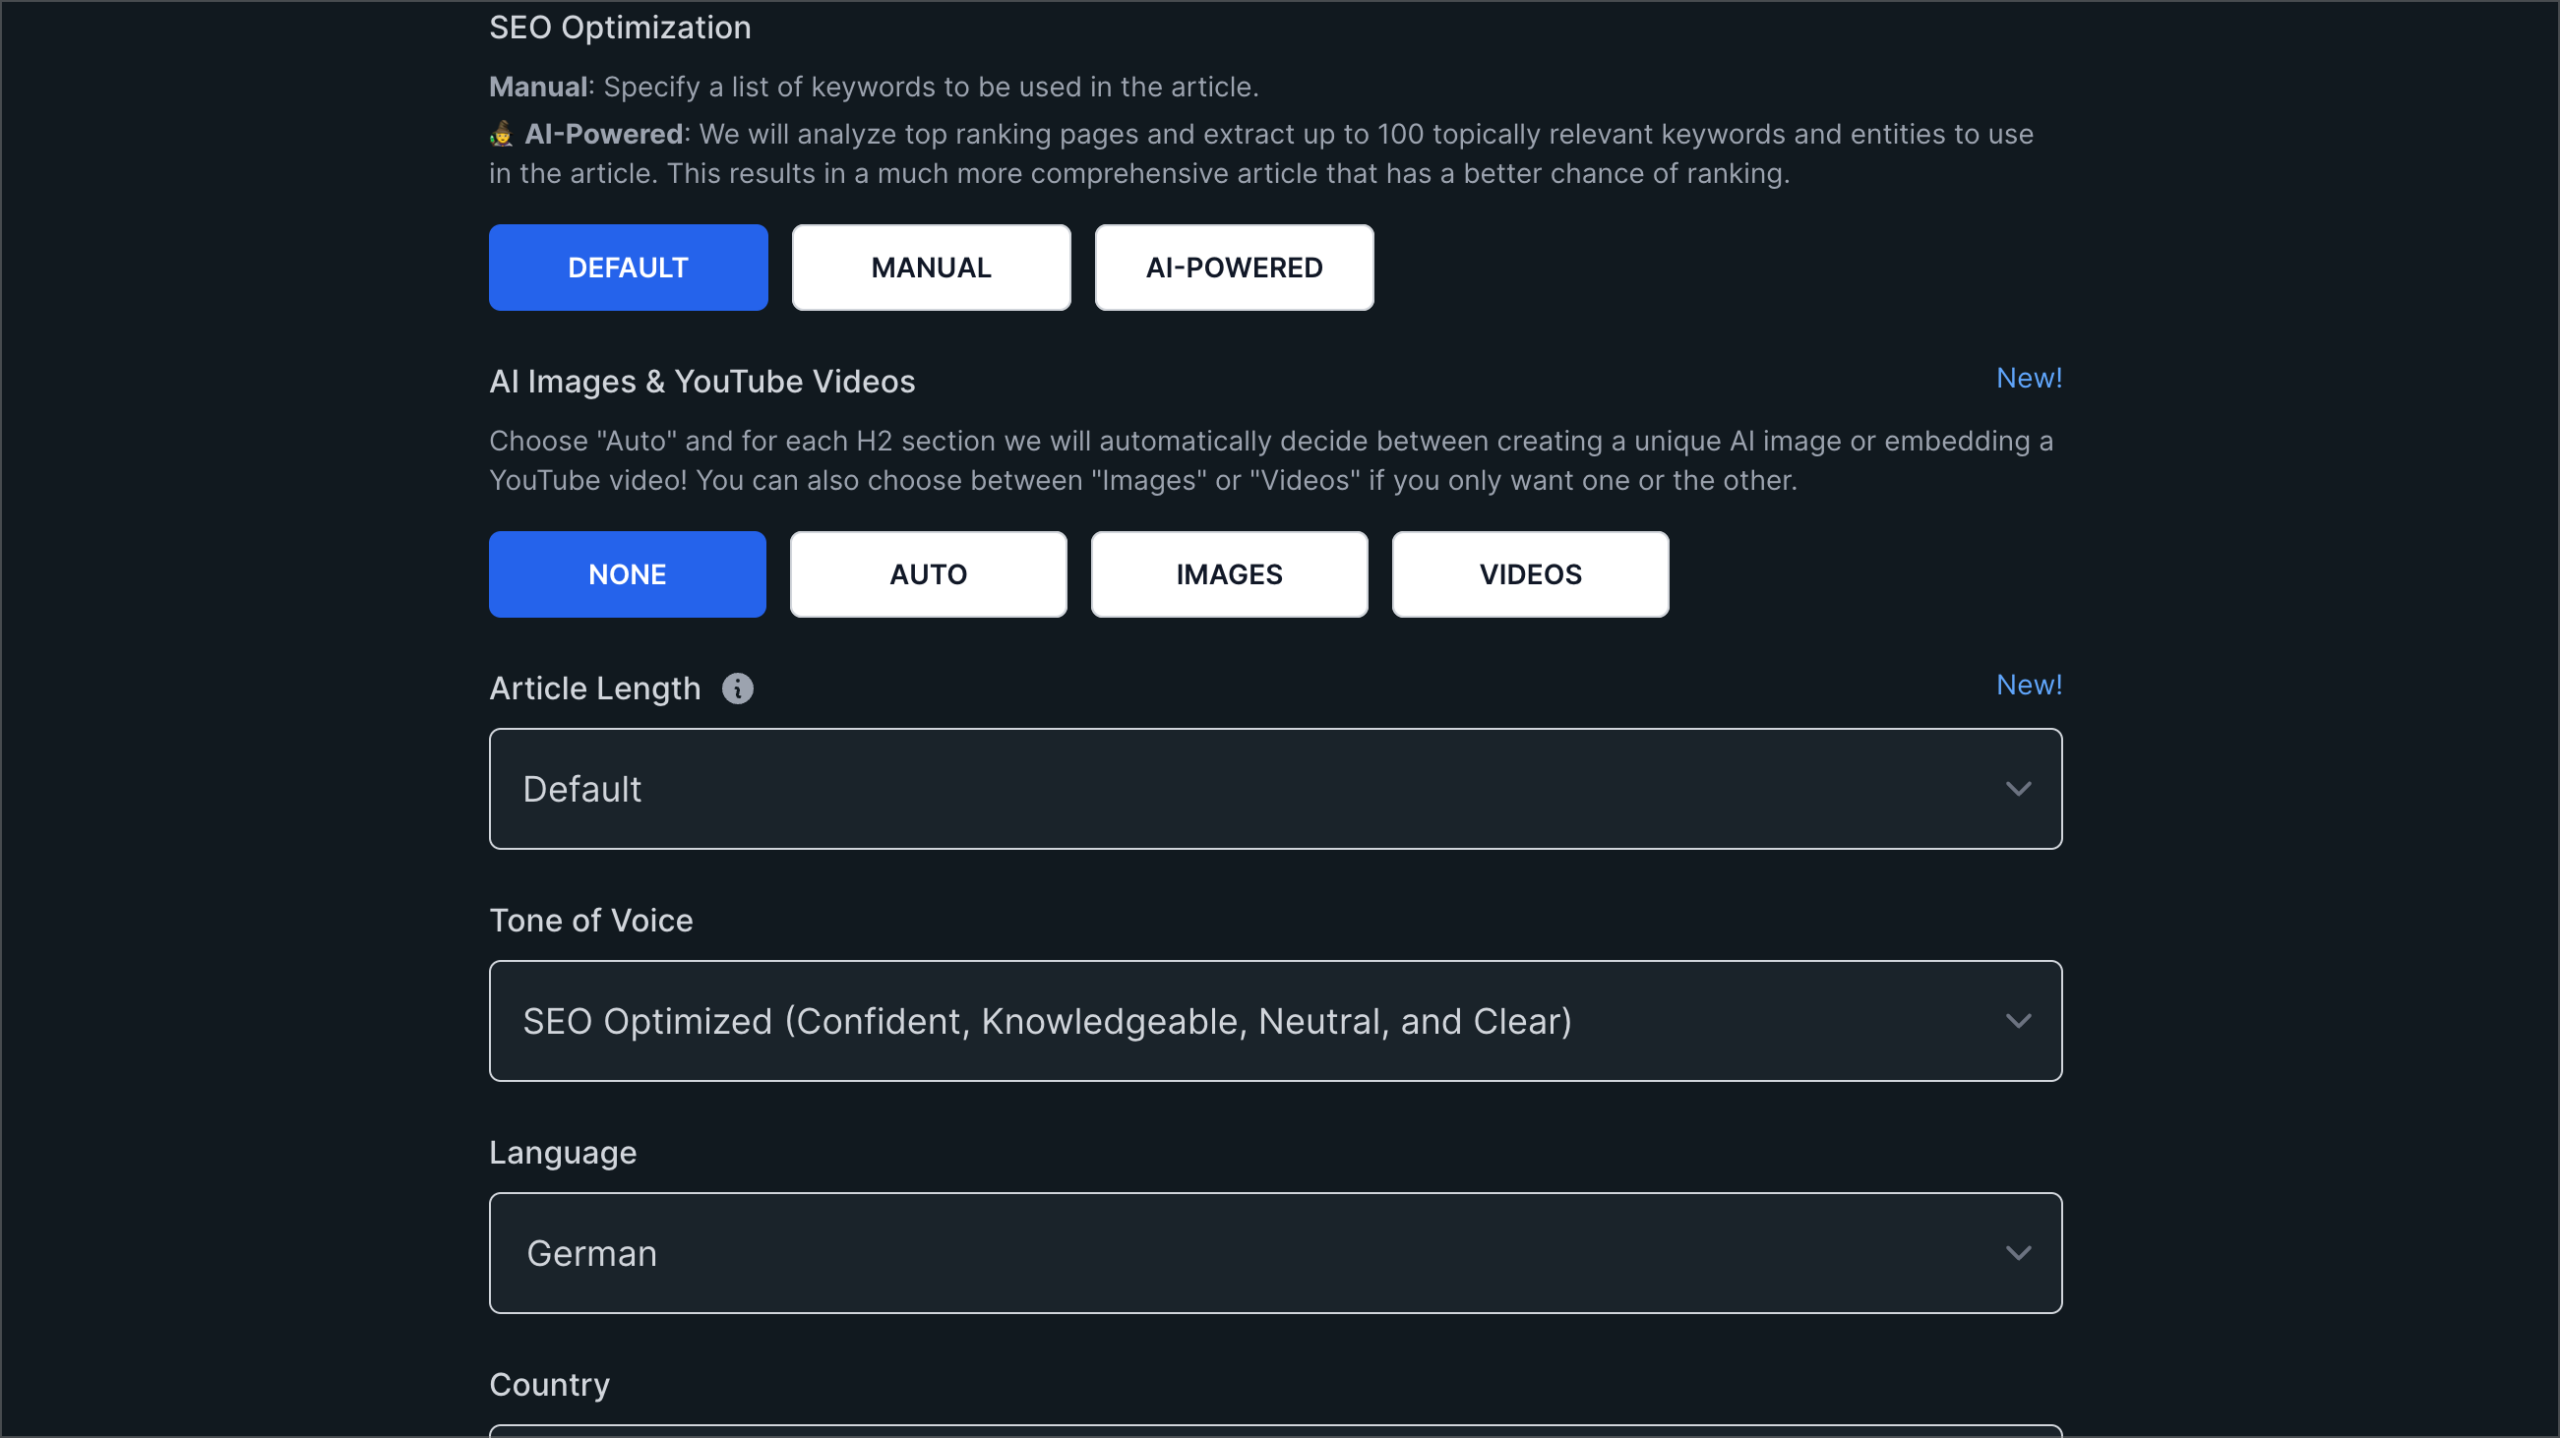Click the Language dropdown chevron arrow
Viewport: 2560px width, 1438px height.
pos(2018,1253)
